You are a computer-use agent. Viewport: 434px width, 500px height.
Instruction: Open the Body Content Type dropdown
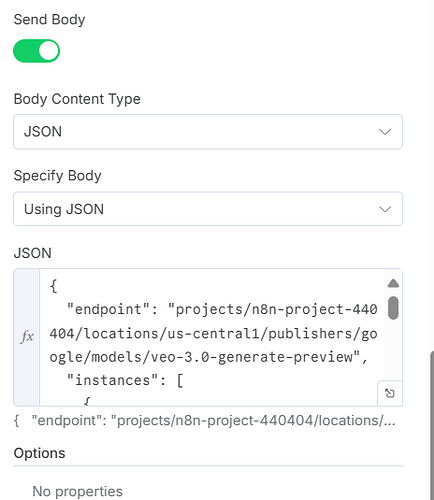pos(208,132)
